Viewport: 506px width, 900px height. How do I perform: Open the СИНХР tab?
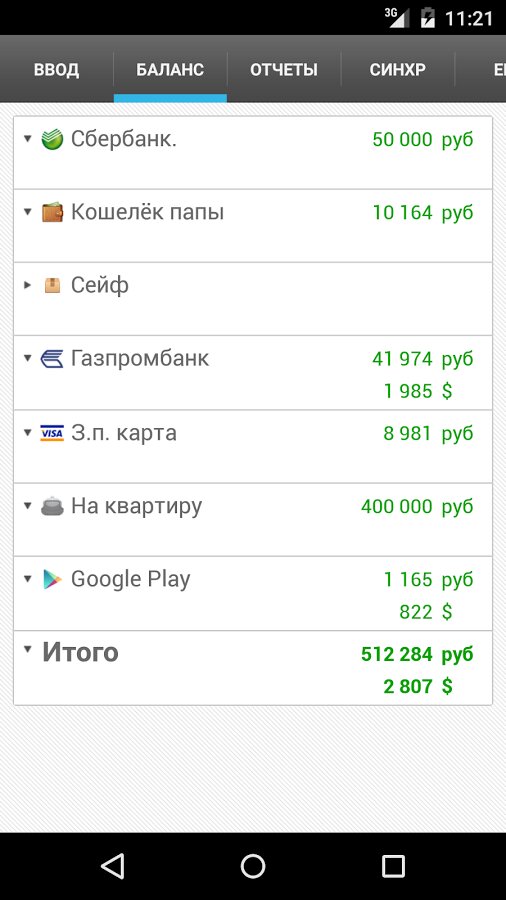[398, 69]
